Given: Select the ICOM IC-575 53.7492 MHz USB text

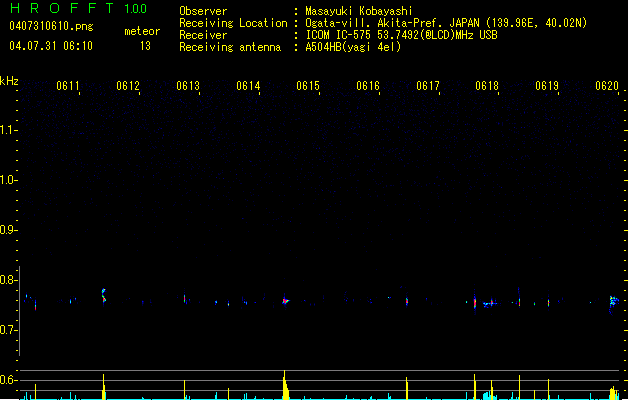Looking at the screenshot, I should [402, 35].
